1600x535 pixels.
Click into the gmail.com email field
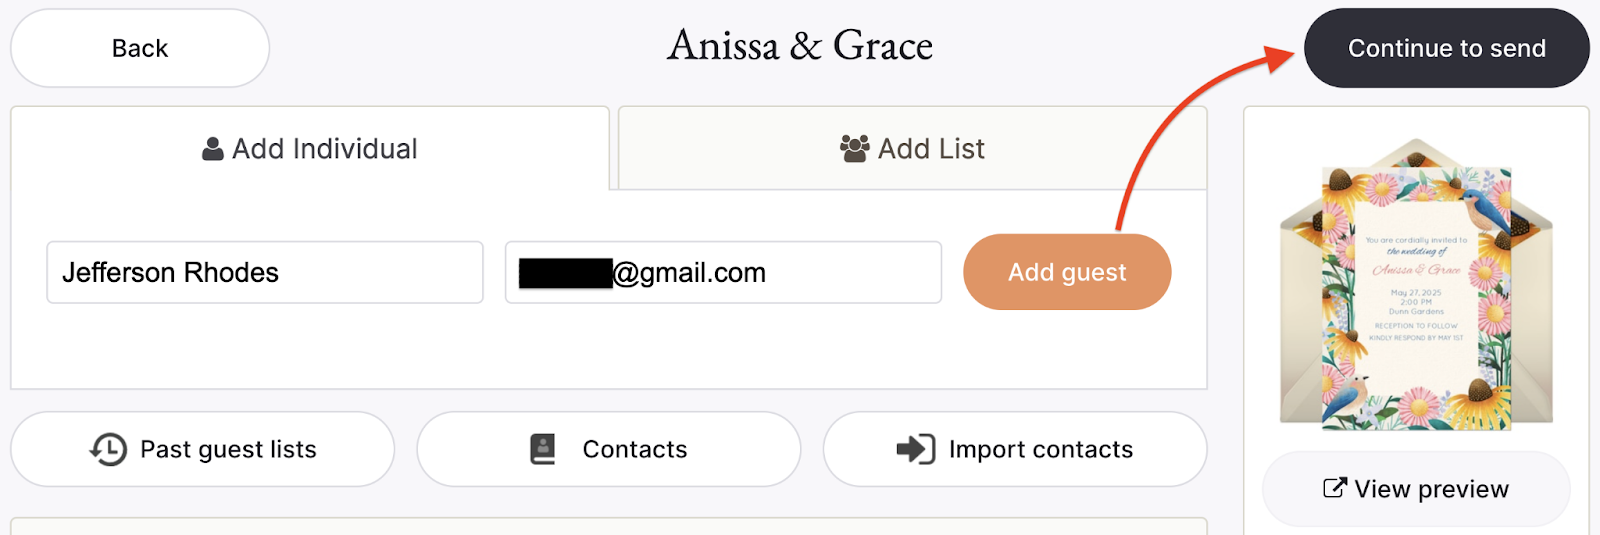pyautogui.click(x=723, y=272)
